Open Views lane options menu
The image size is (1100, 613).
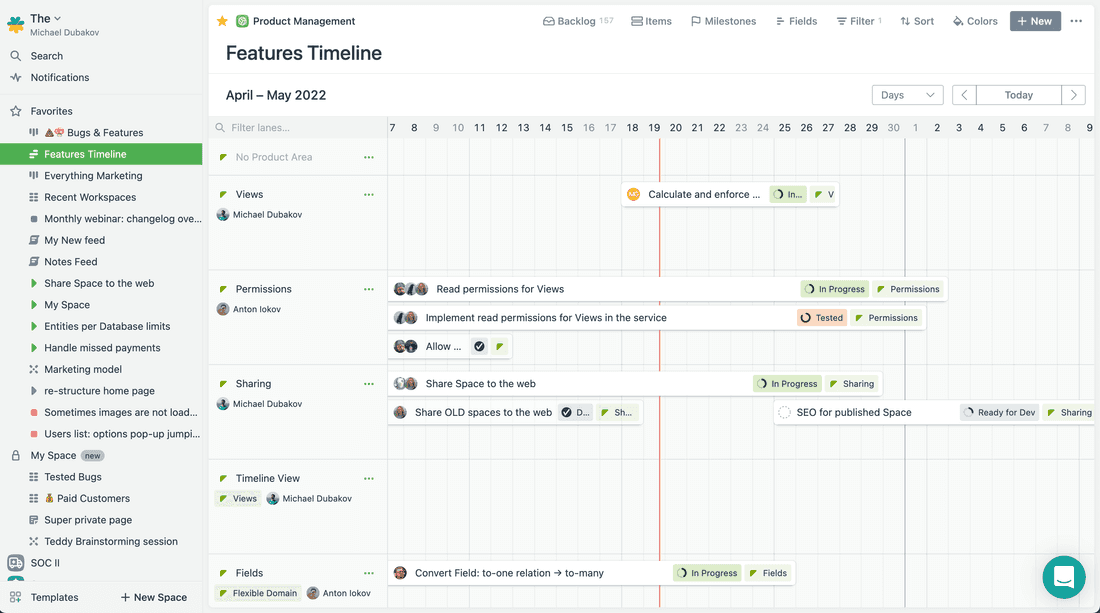point(369,195)
